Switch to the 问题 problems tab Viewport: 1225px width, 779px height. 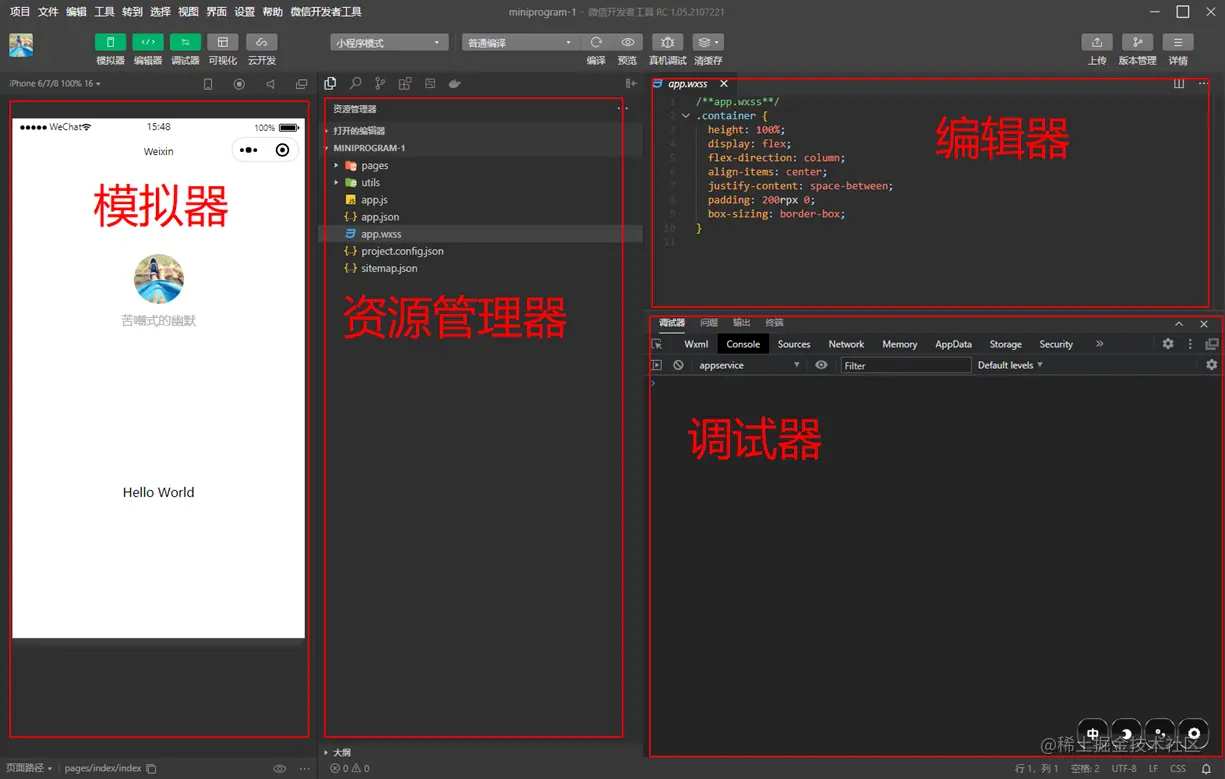pos(709,323)
